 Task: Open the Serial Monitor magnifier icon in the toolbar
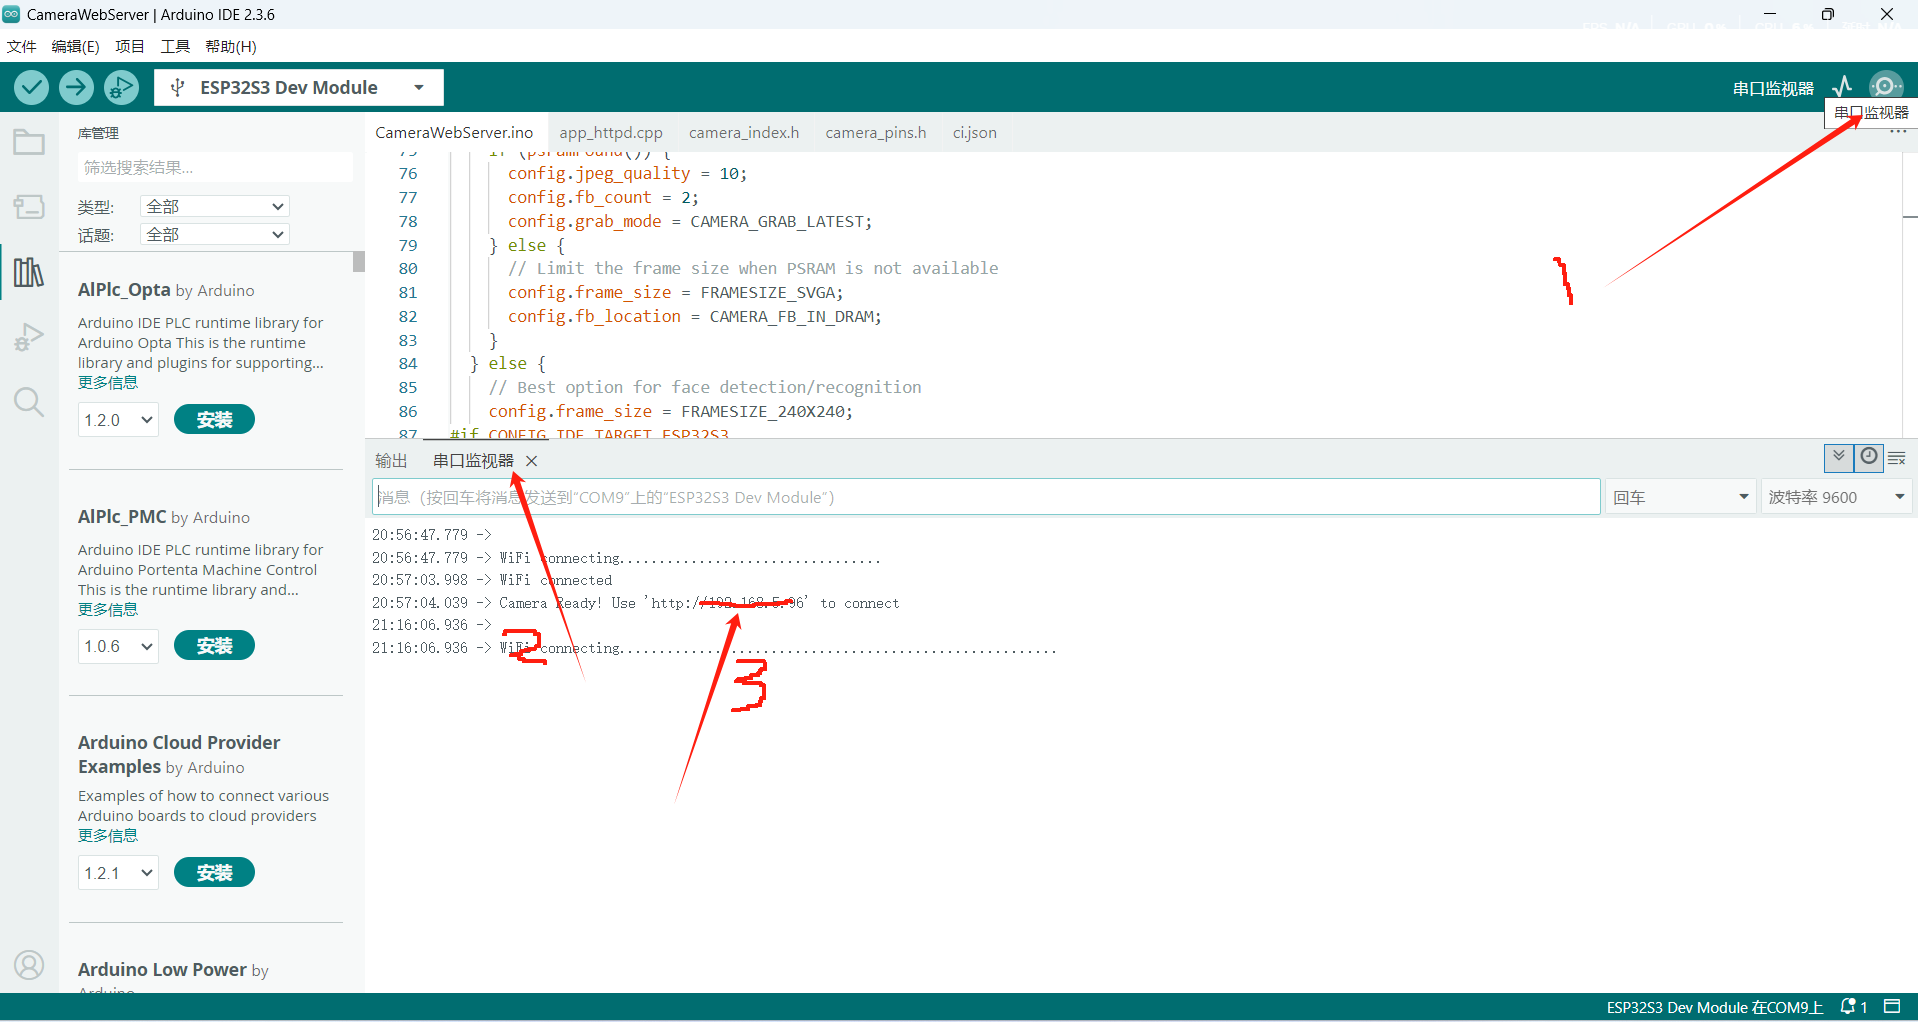coord(1886,87)
